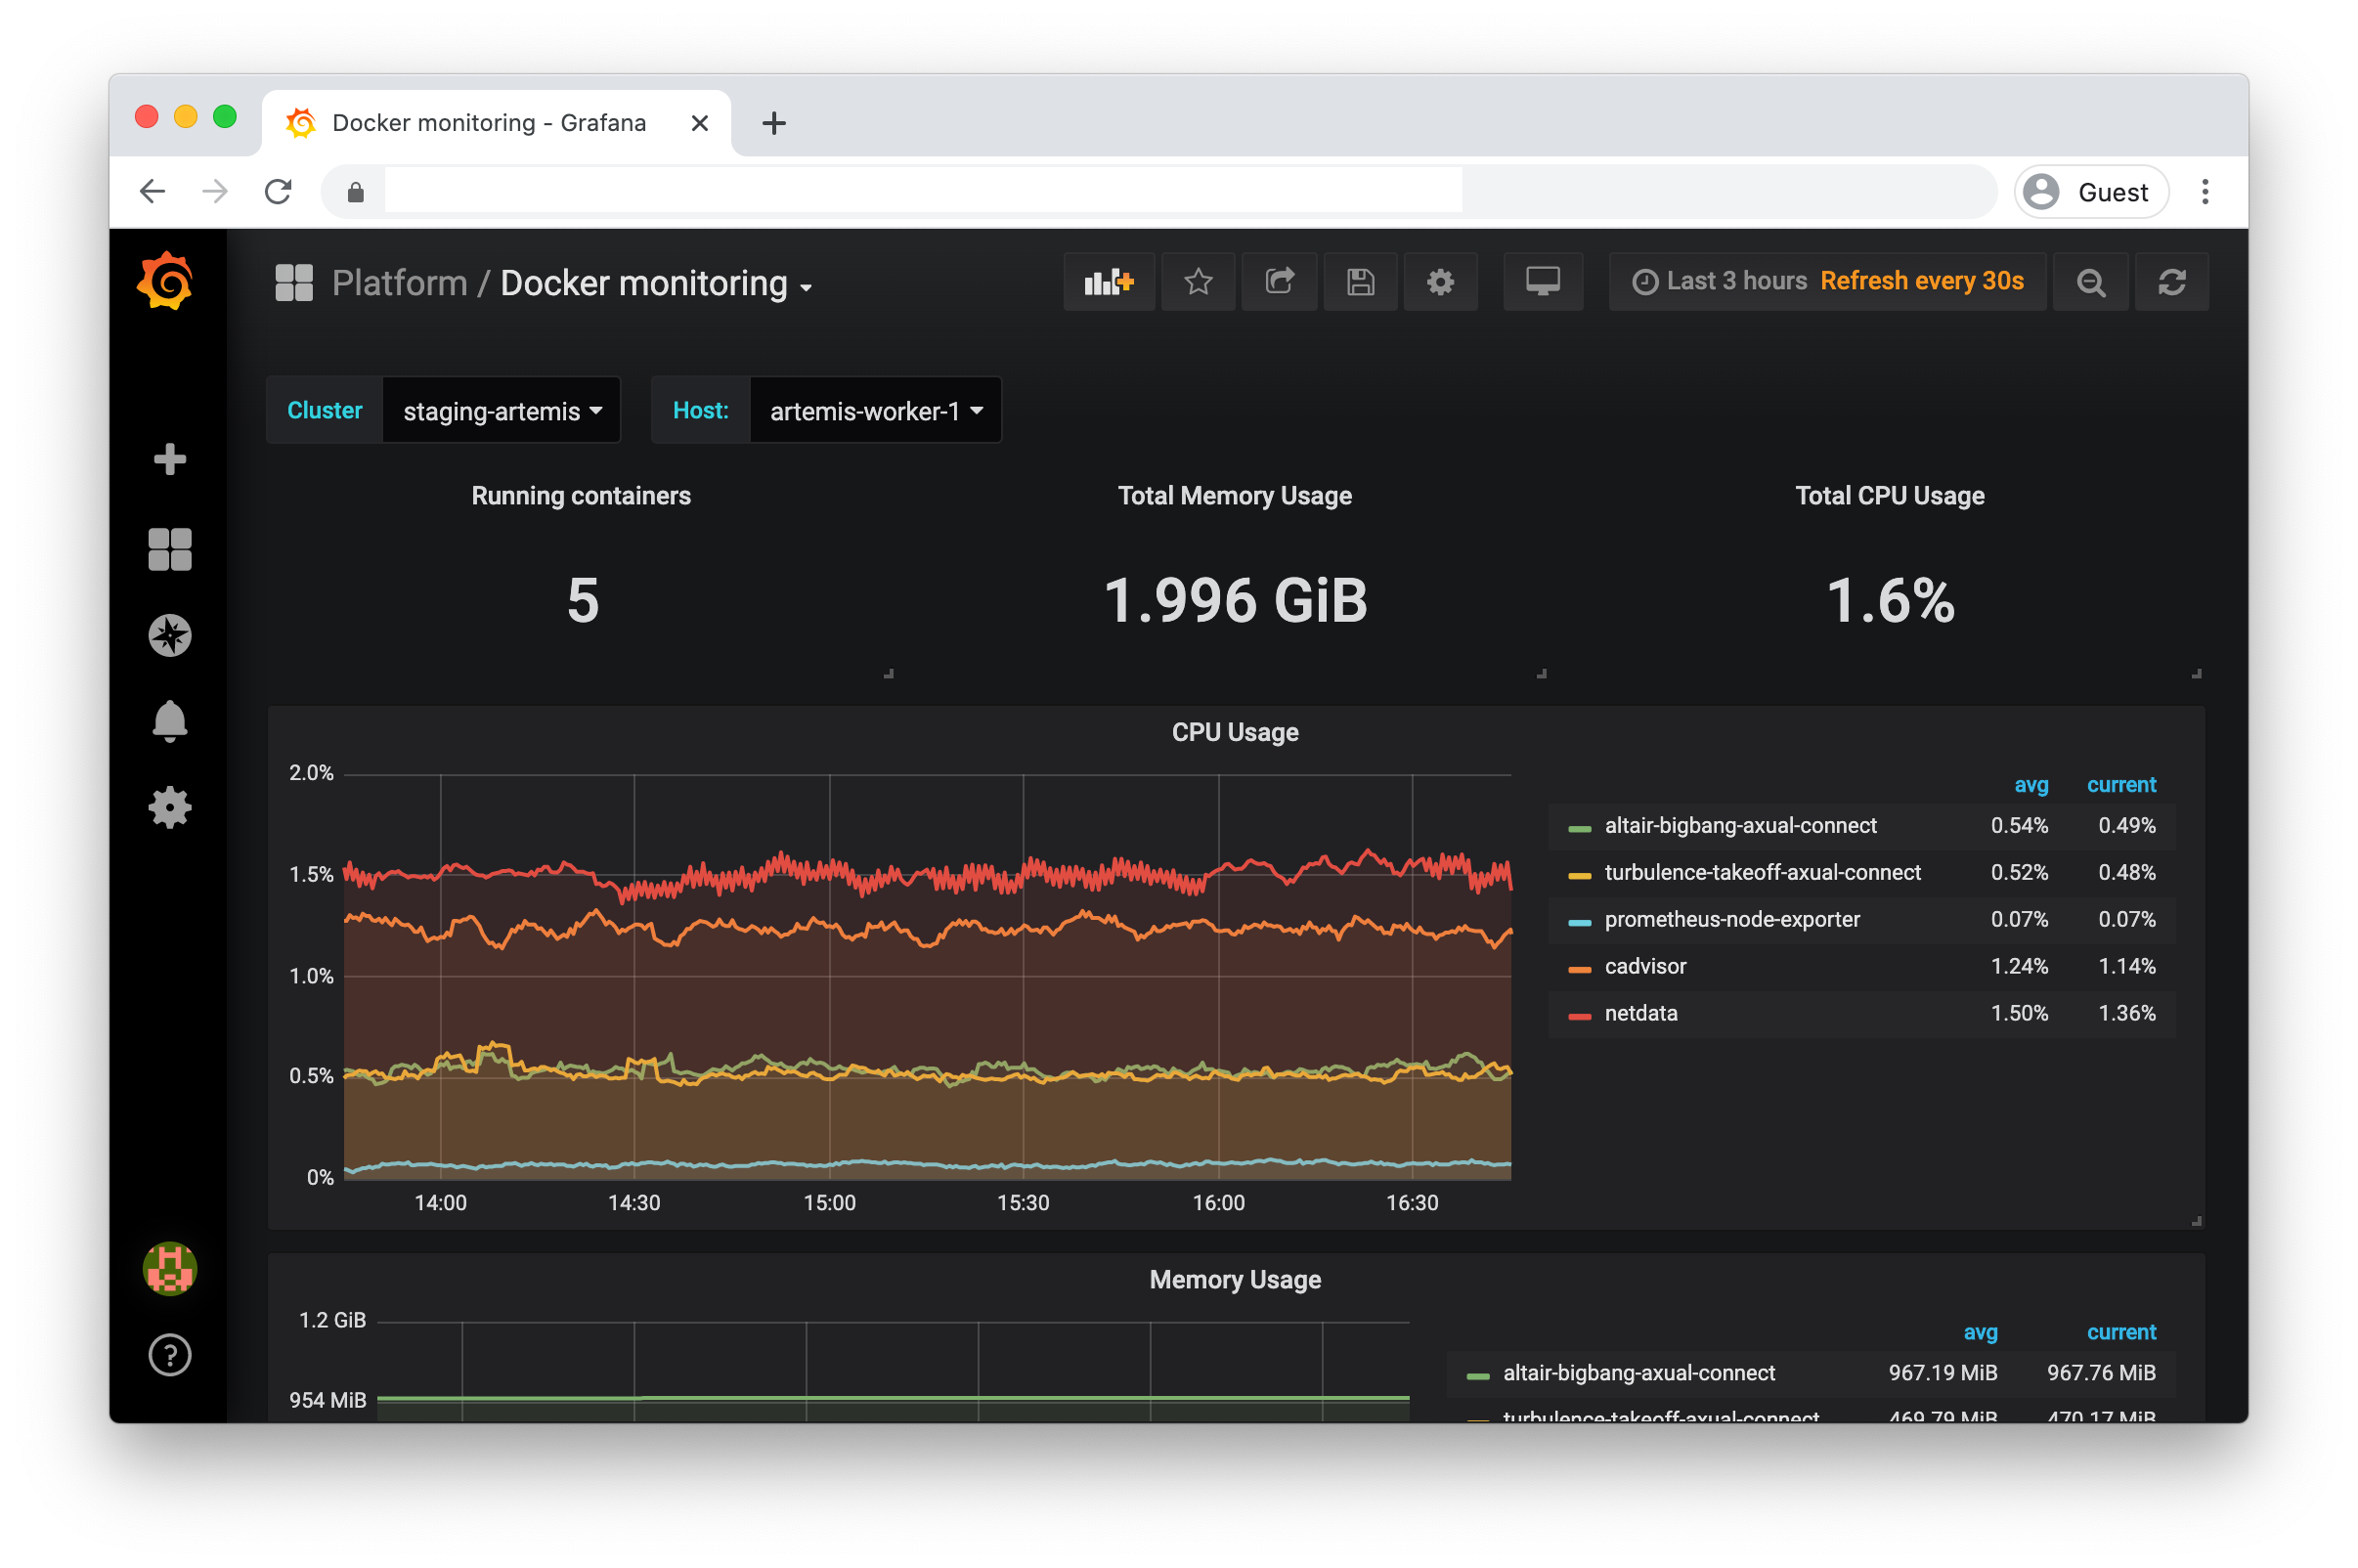Zoom out time range with magnifier icon
2358x1568 pixels.
pyautogui.click(x=2090, y=282)
